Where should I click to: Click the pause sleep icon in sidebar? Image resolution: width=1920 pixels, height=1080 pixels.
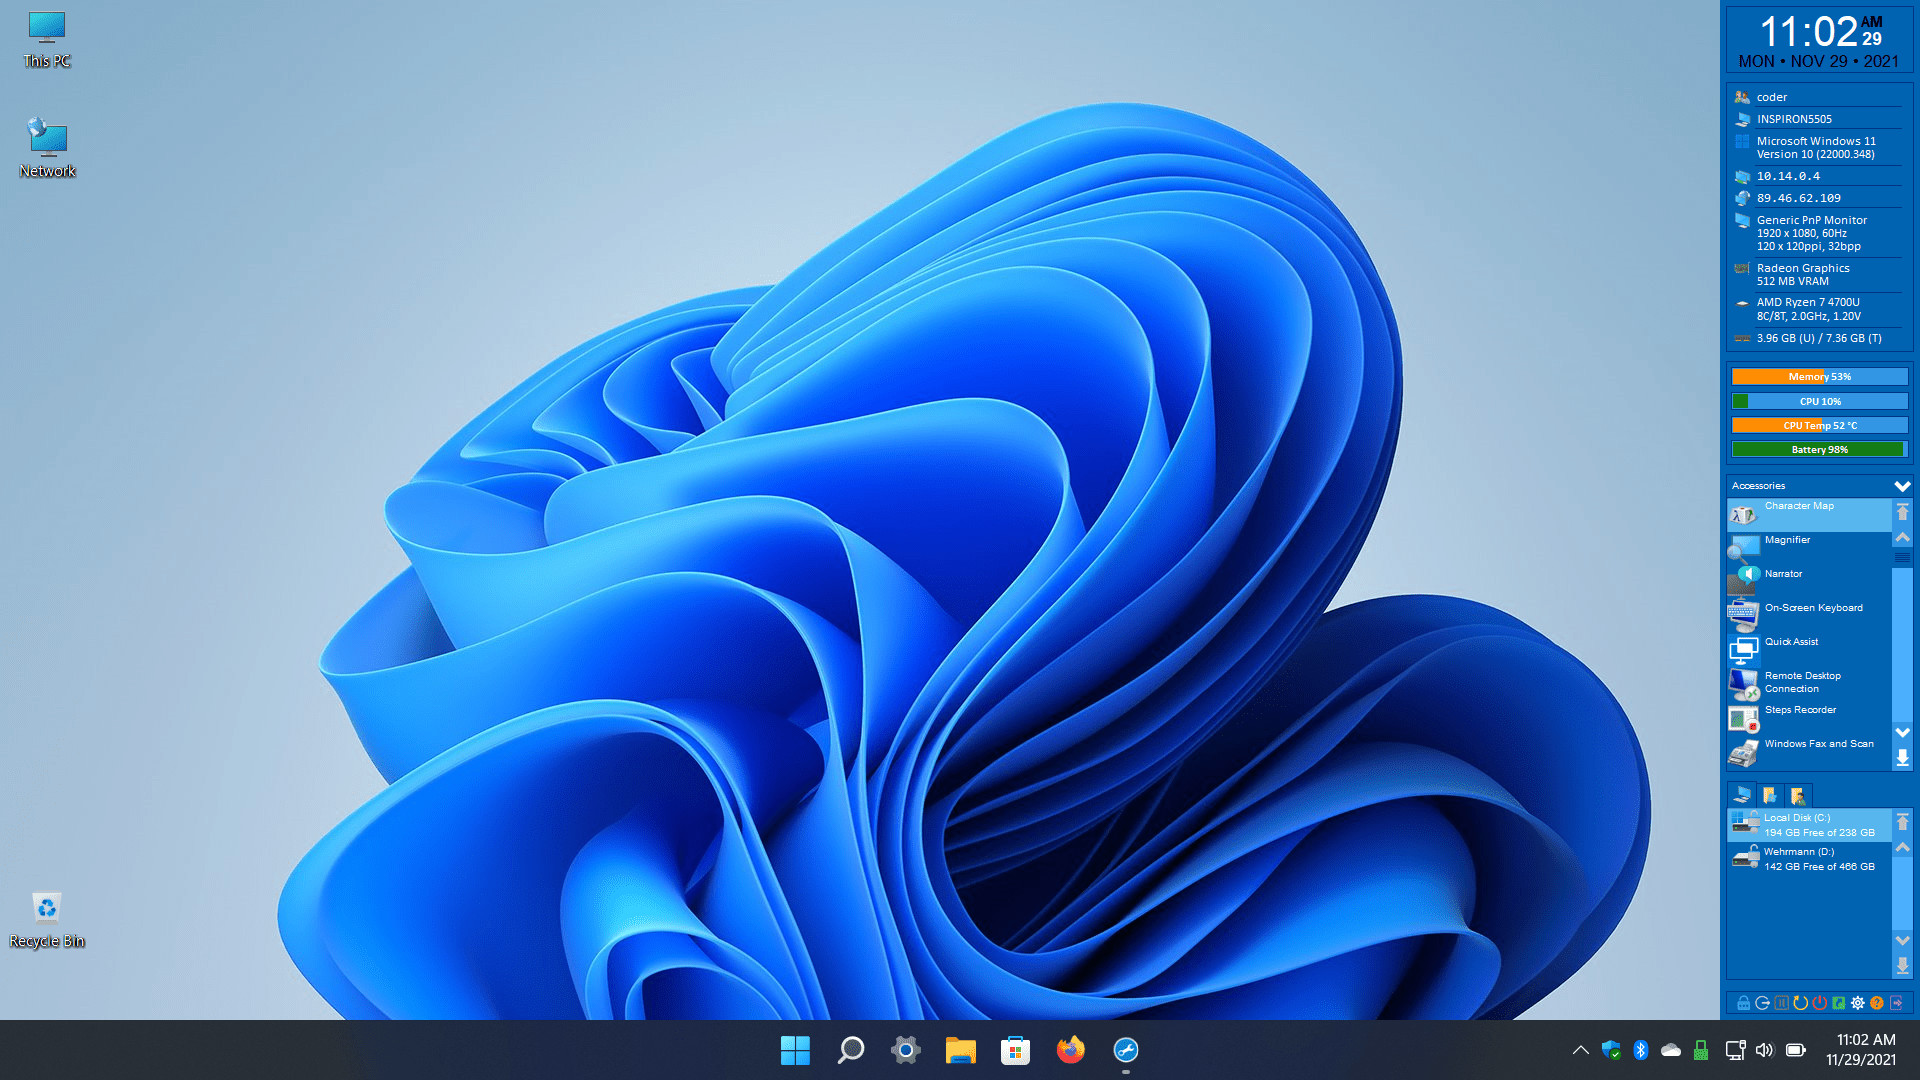click(x=1781, y=1003)
